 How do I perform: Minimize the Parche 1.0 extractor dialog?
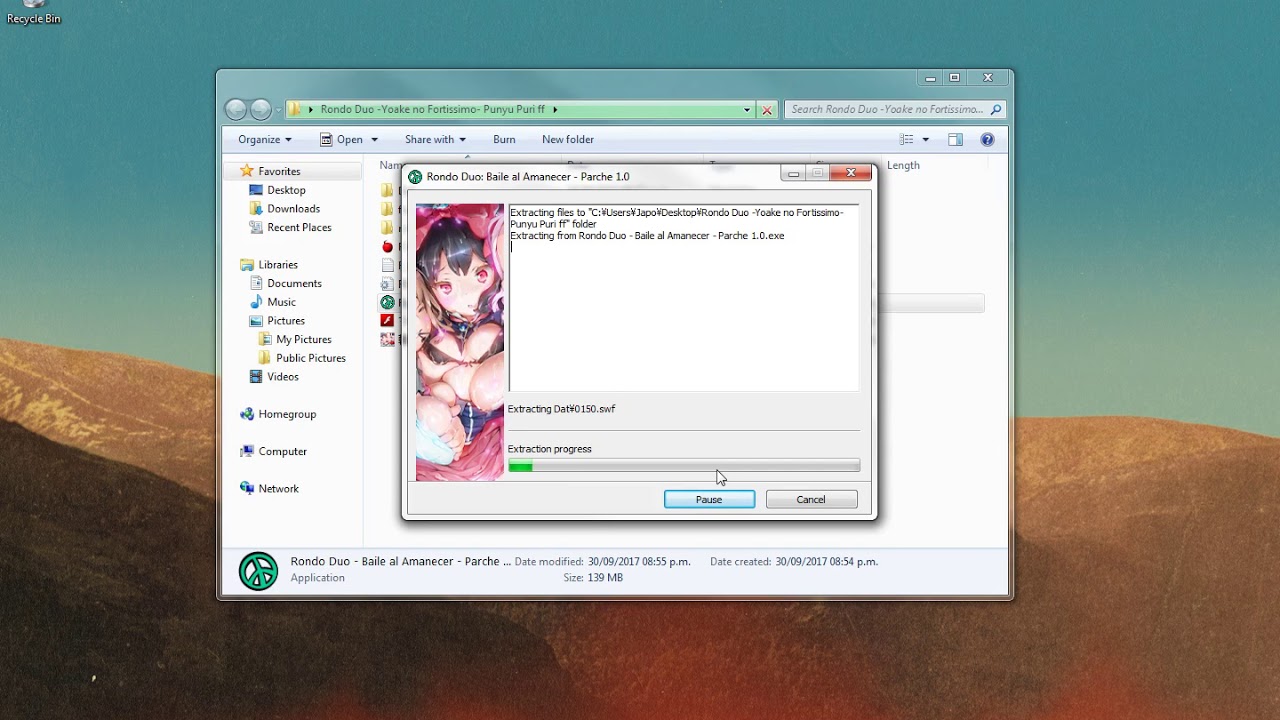tap(793, 173)
